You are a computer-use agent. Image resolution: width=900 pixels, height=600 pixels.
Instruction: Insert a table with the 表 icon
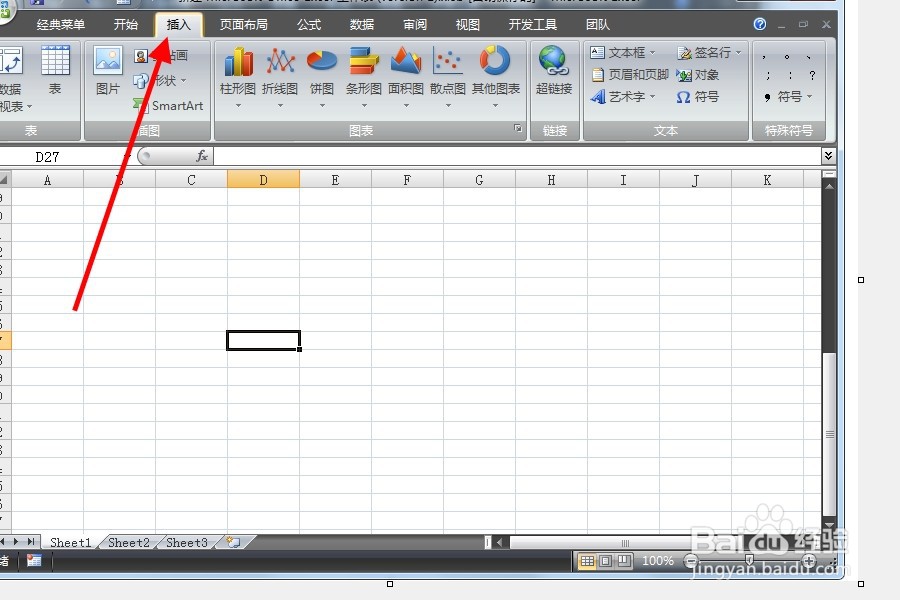point(55,71)
